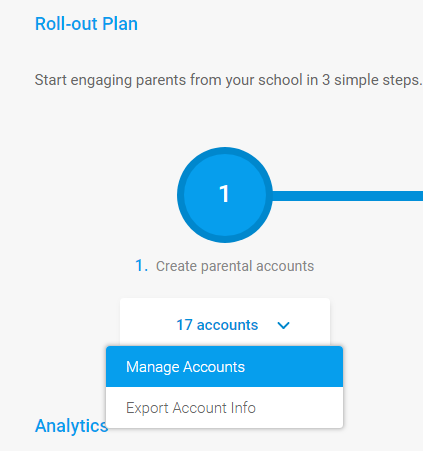Select the blue step 1 circle

[x=225, y=195]
